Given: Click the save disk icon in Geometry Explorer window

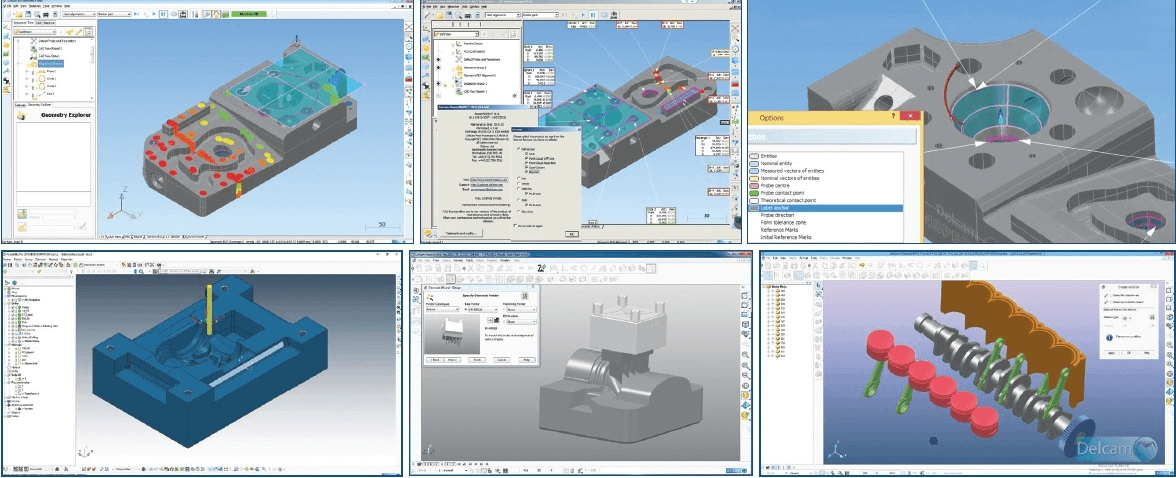Looking at the screenshot, I should 28,14.
